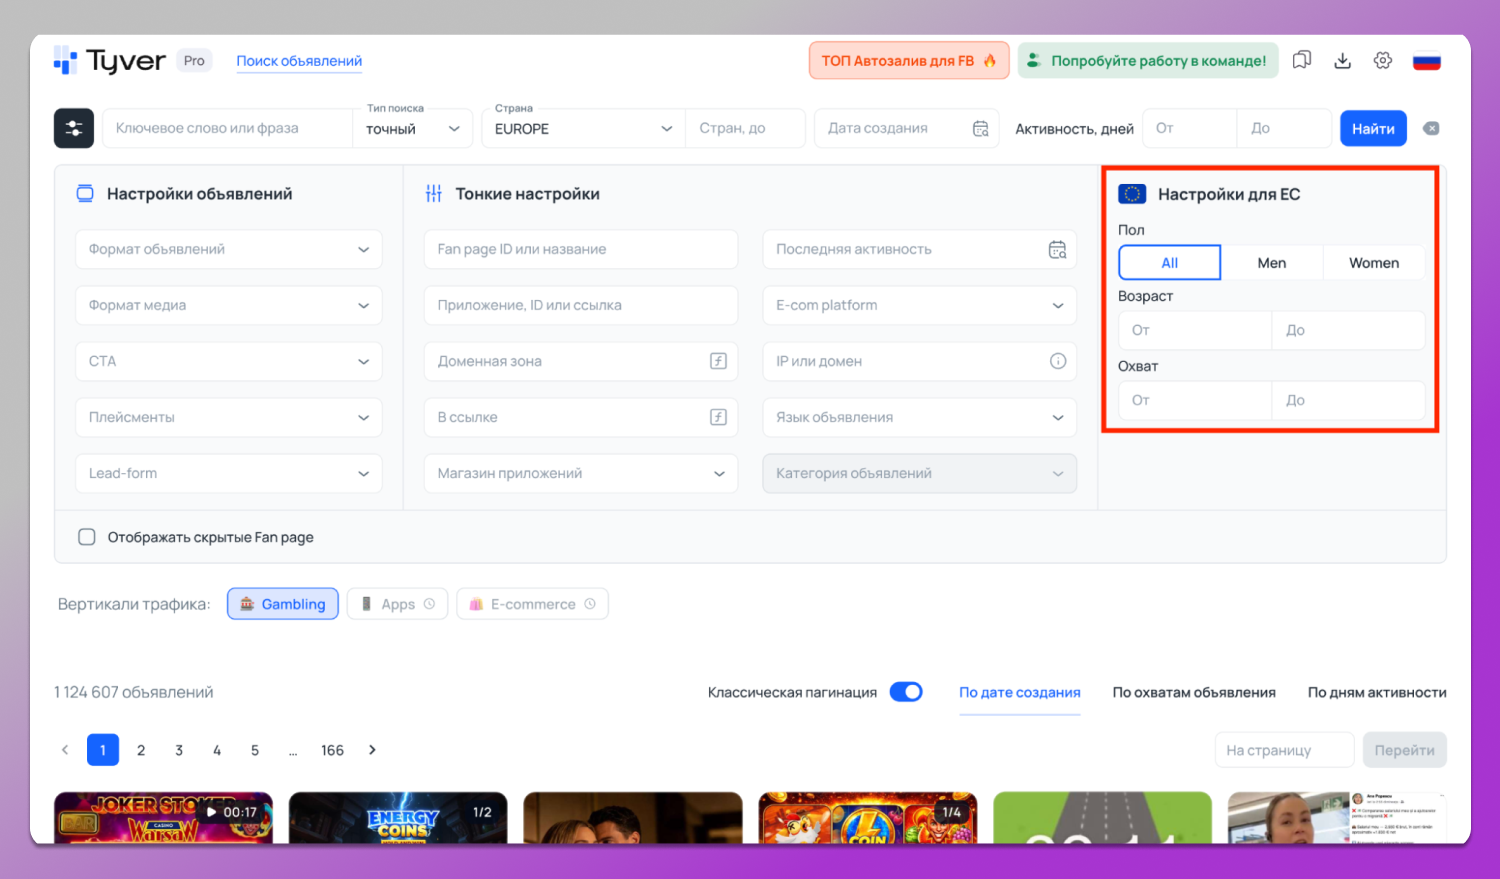This screenshot has height=879, width=1500.
Task: Select the Gambling traffic vertical
Action: tap(283, 604)
